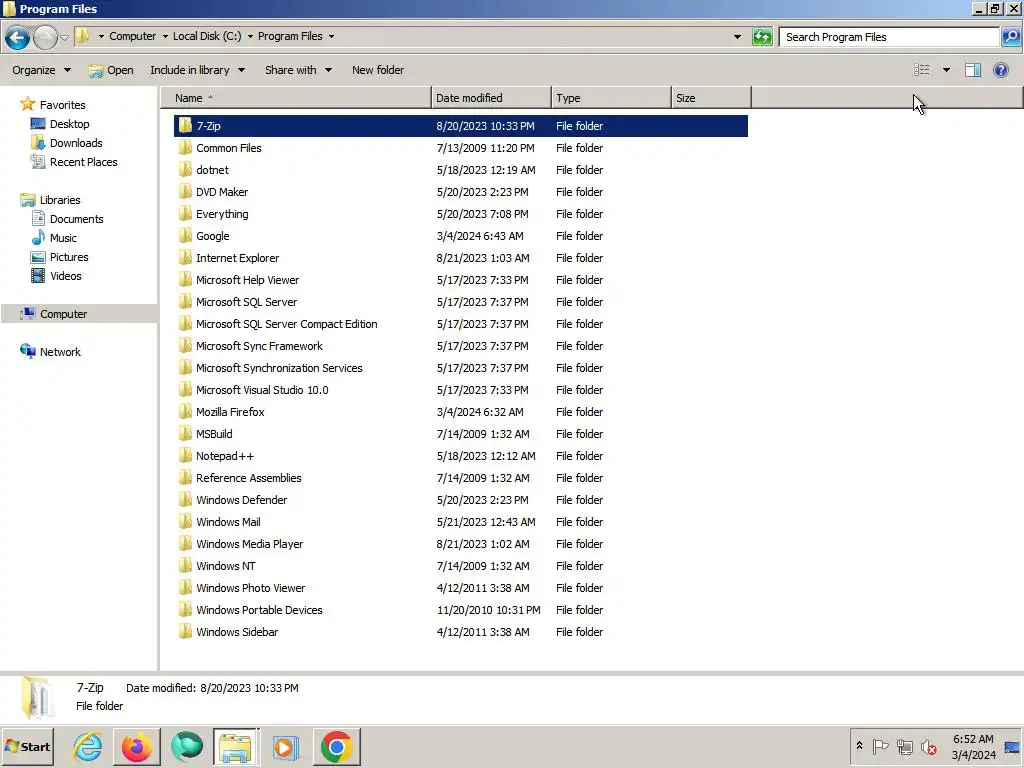Image resolution: width=1024 pixels, height=768 pixels.
Task: Launch Internet Explorer from the taskbar
Action: pos(88,746)
